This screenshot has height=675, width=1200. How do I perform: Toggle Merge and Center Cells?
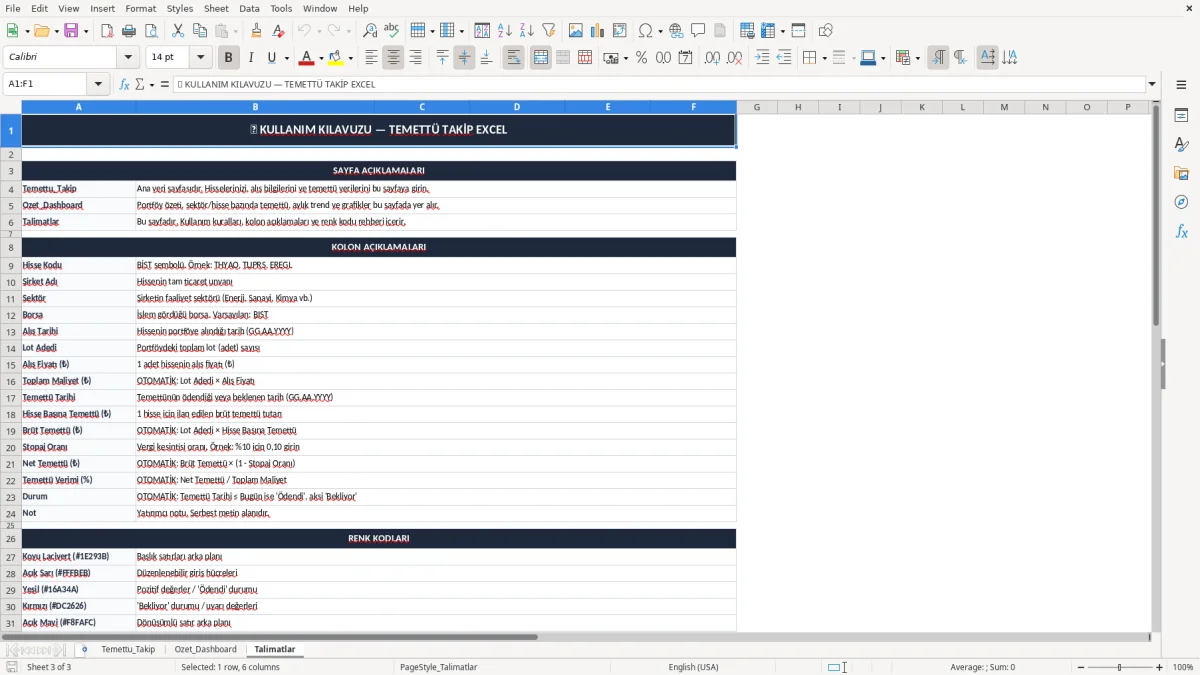[x=540, y=58]
